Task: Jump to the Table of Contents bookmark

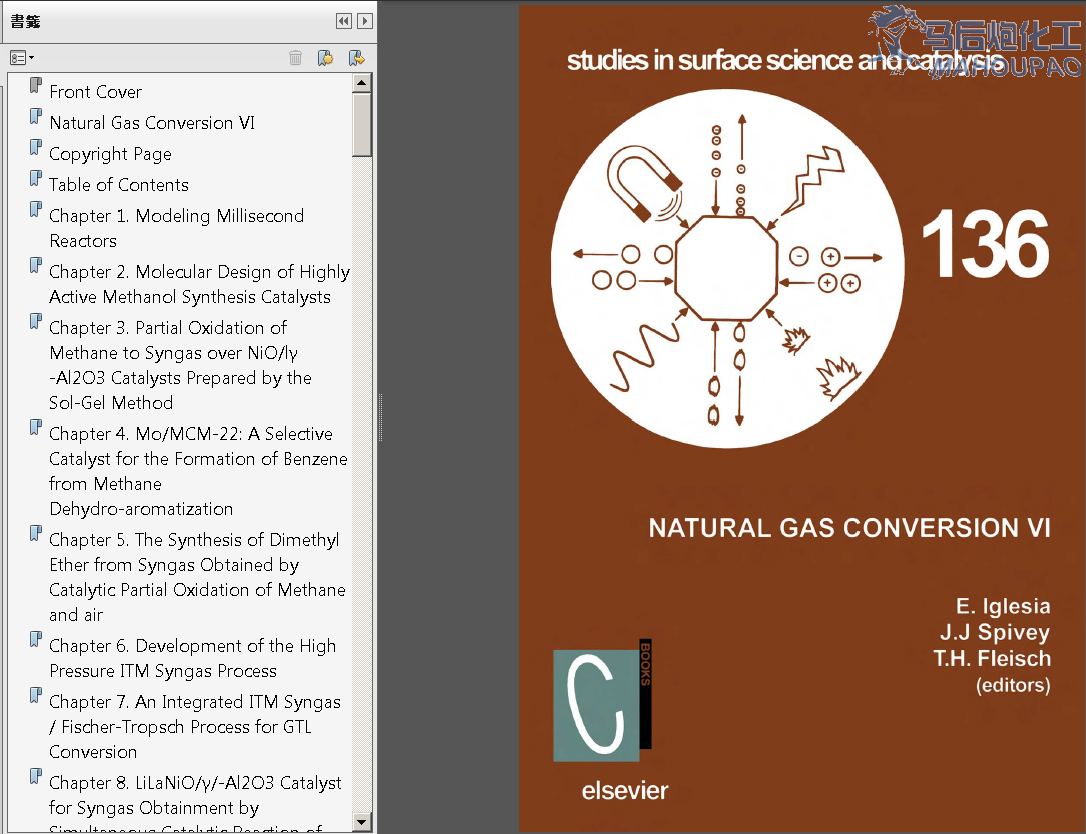Action: coord(118,184)
